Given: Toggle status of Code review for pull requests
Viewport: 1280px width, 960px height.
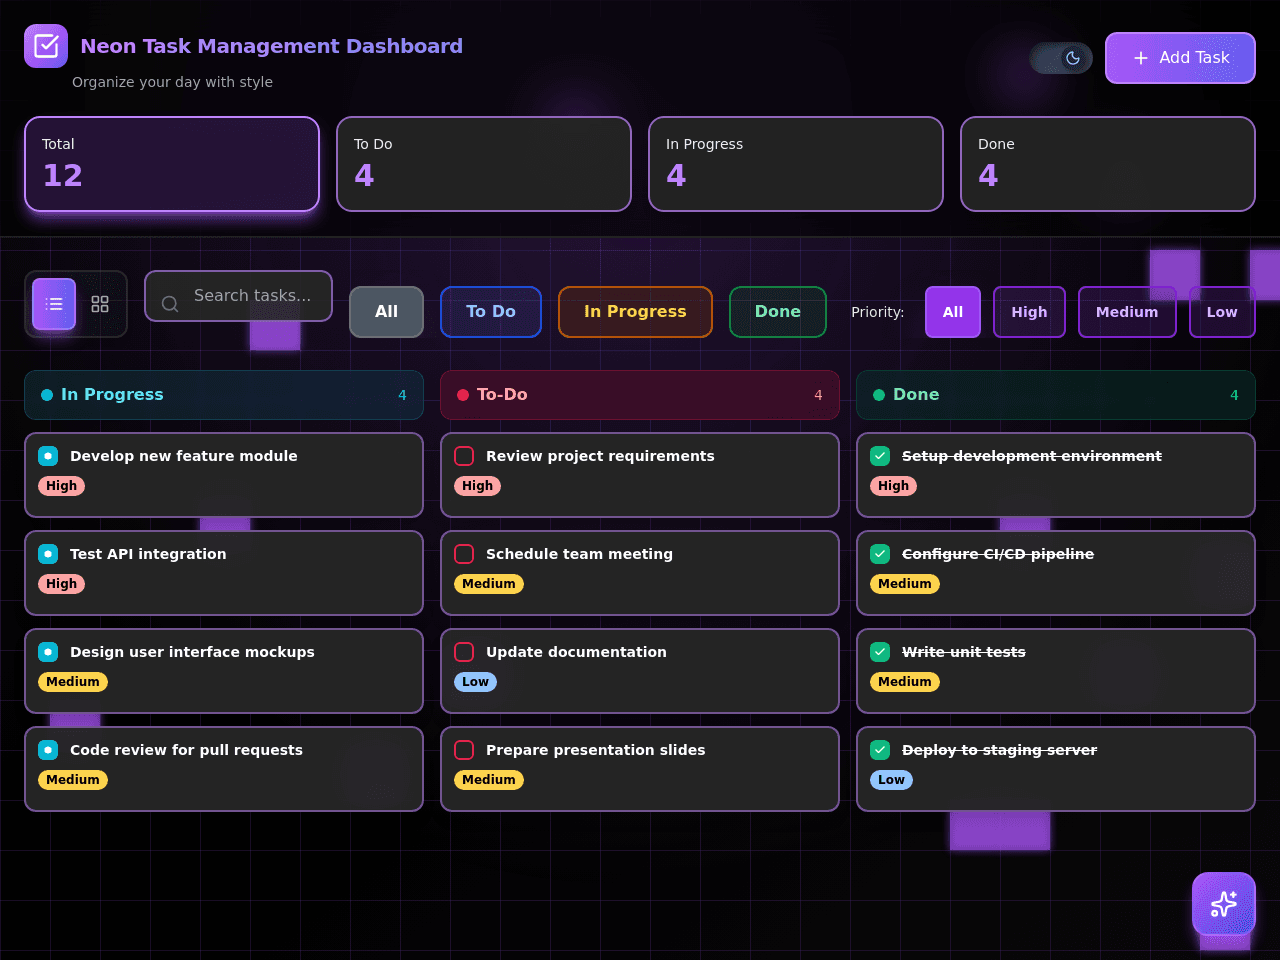Looking at the screenshot, I should pos(48,750).
